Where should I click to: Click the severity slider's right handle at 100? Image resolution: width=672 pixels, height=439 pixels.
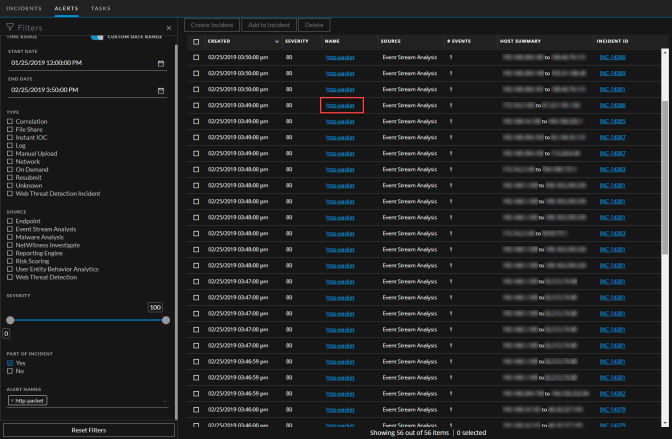(166, 320)
